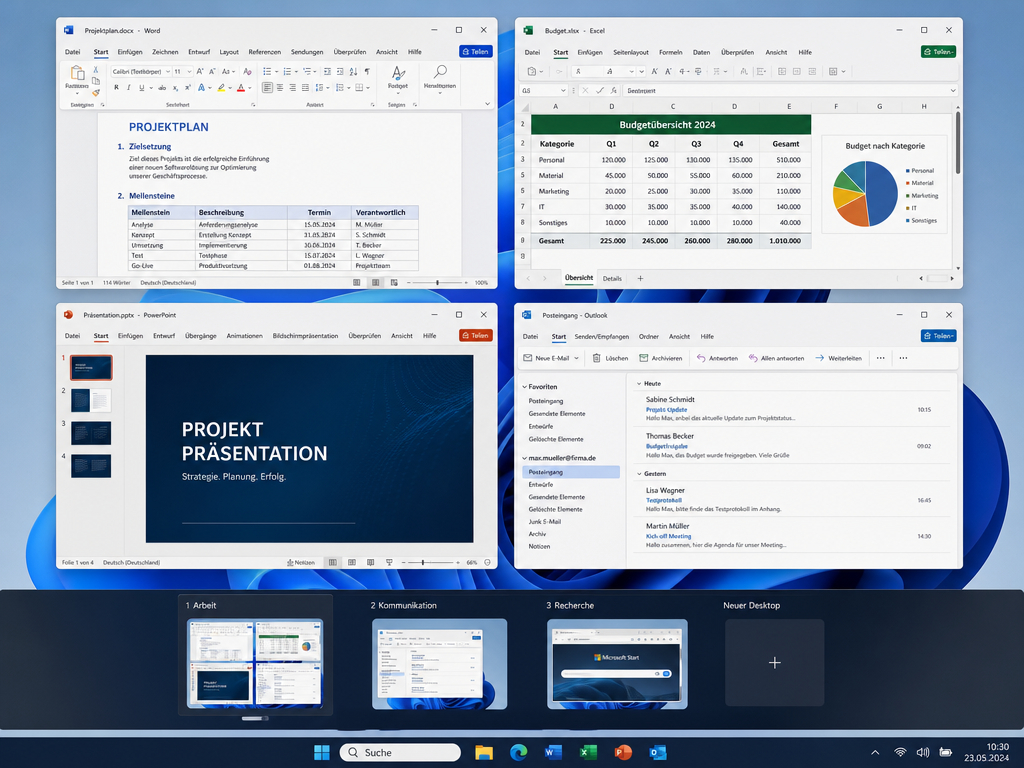Open the Übergänge tab in PowerPoint

(x=200, y=336)
